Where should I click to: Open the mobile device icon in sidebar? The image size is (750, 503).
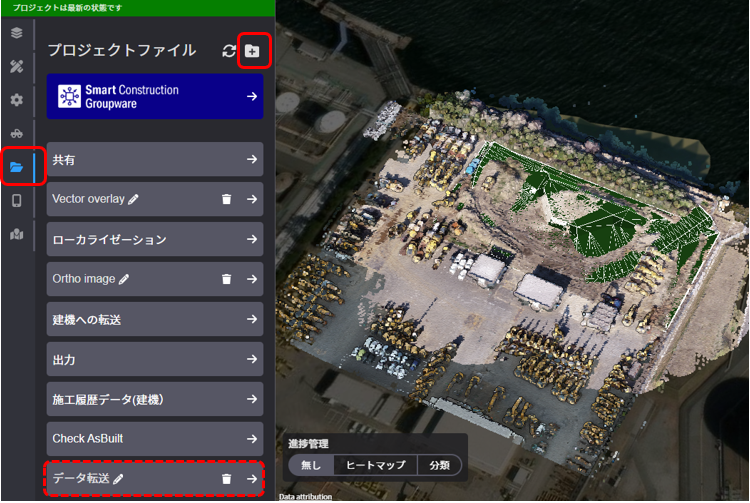pyautogui.click(x=17, y=200)
